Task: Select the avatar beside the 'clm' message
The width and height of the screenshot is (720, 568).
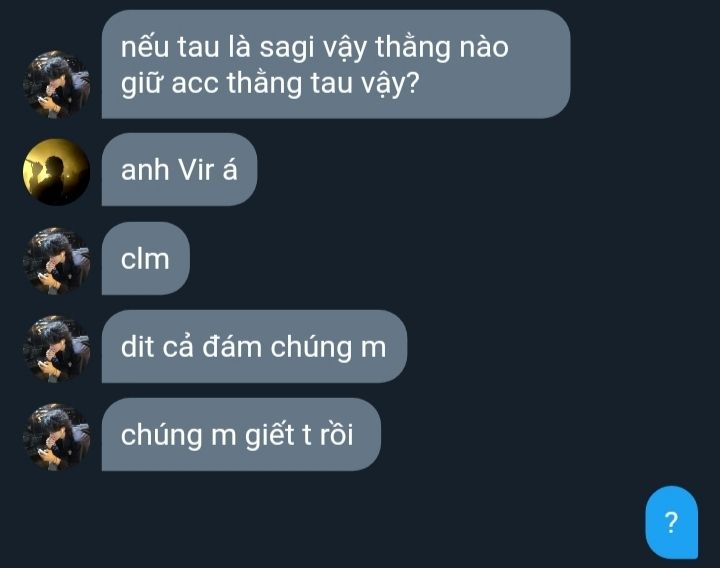Action: [x=56, y=261]
